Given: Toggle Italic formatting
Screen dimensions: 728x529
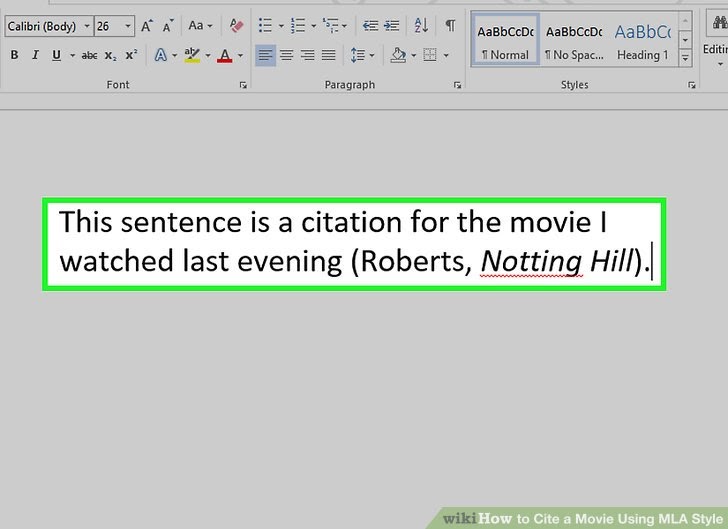Looking at the screenshot, I should tap(35, 55).
